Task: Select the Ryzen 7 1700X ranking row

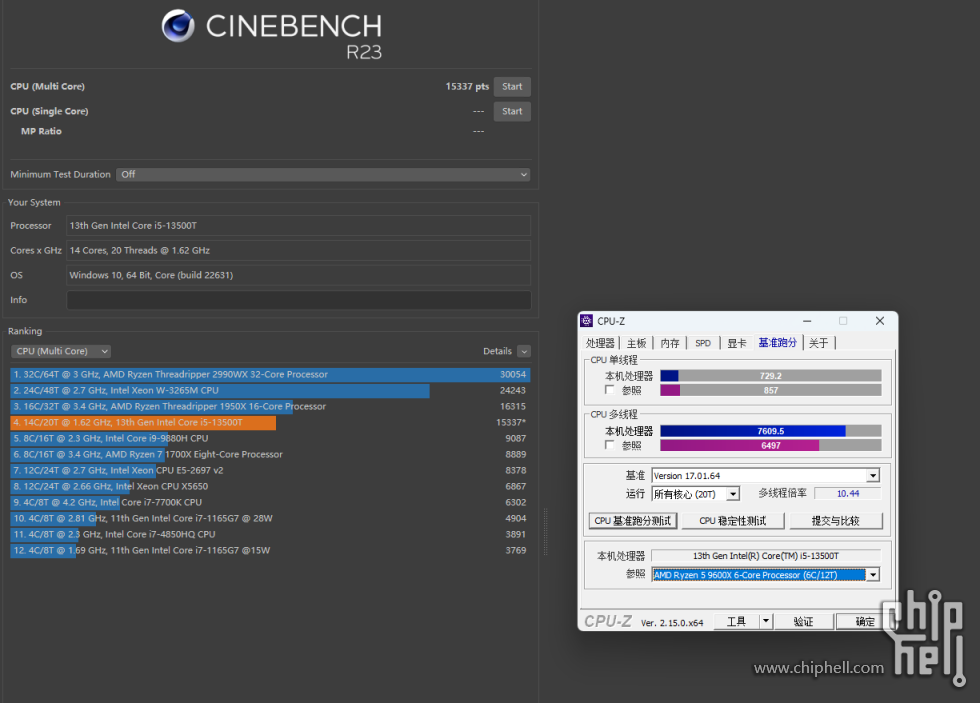Action: [270, 454]
